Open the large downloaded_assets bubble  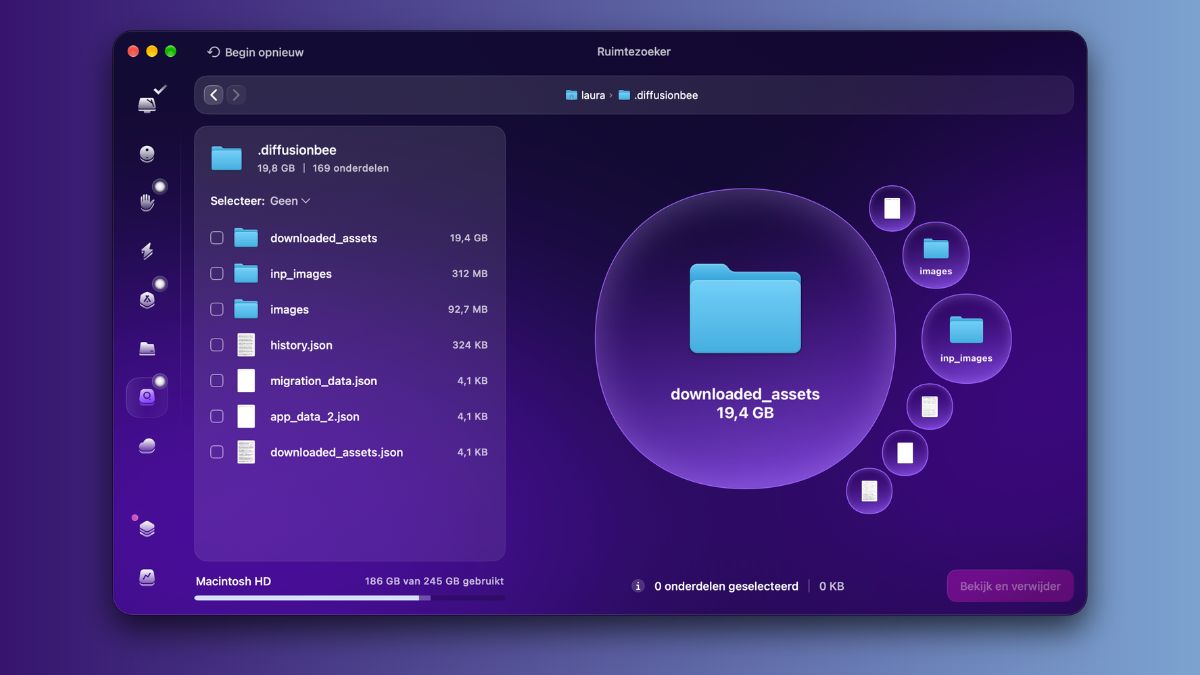coord(745,338)
